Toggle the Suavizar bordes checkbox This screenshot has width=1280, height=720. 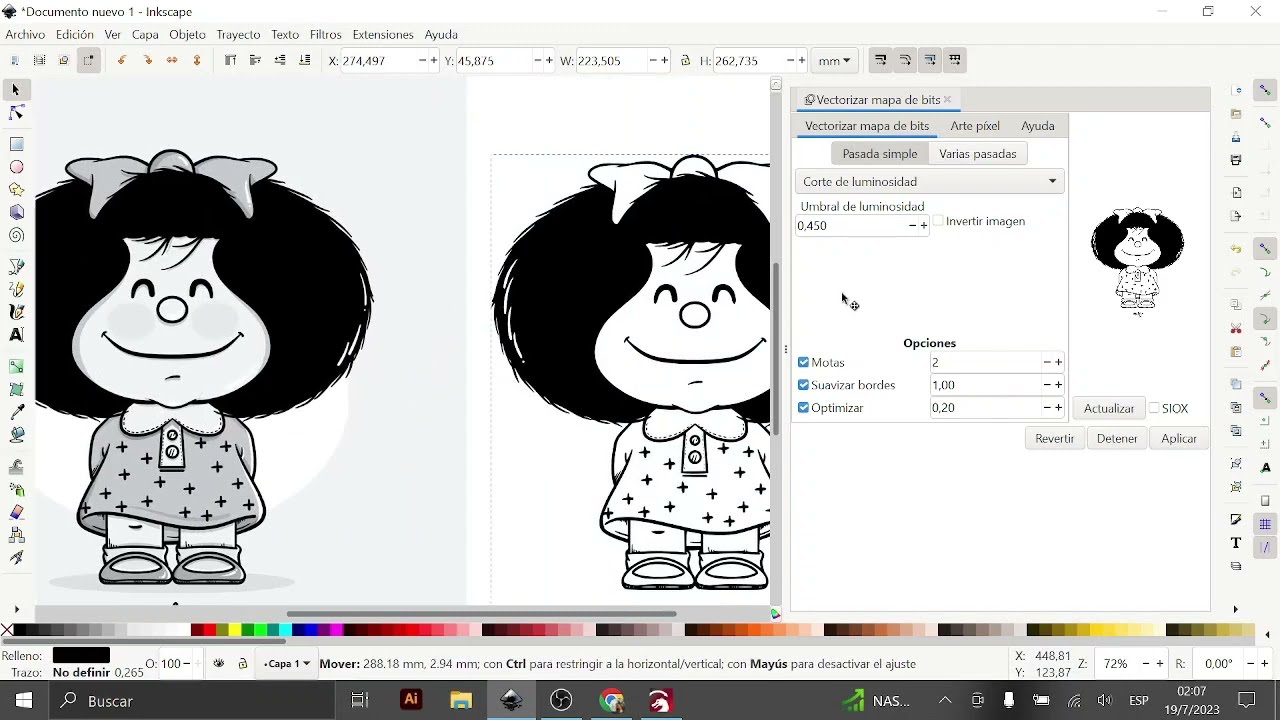click(804, 385)
